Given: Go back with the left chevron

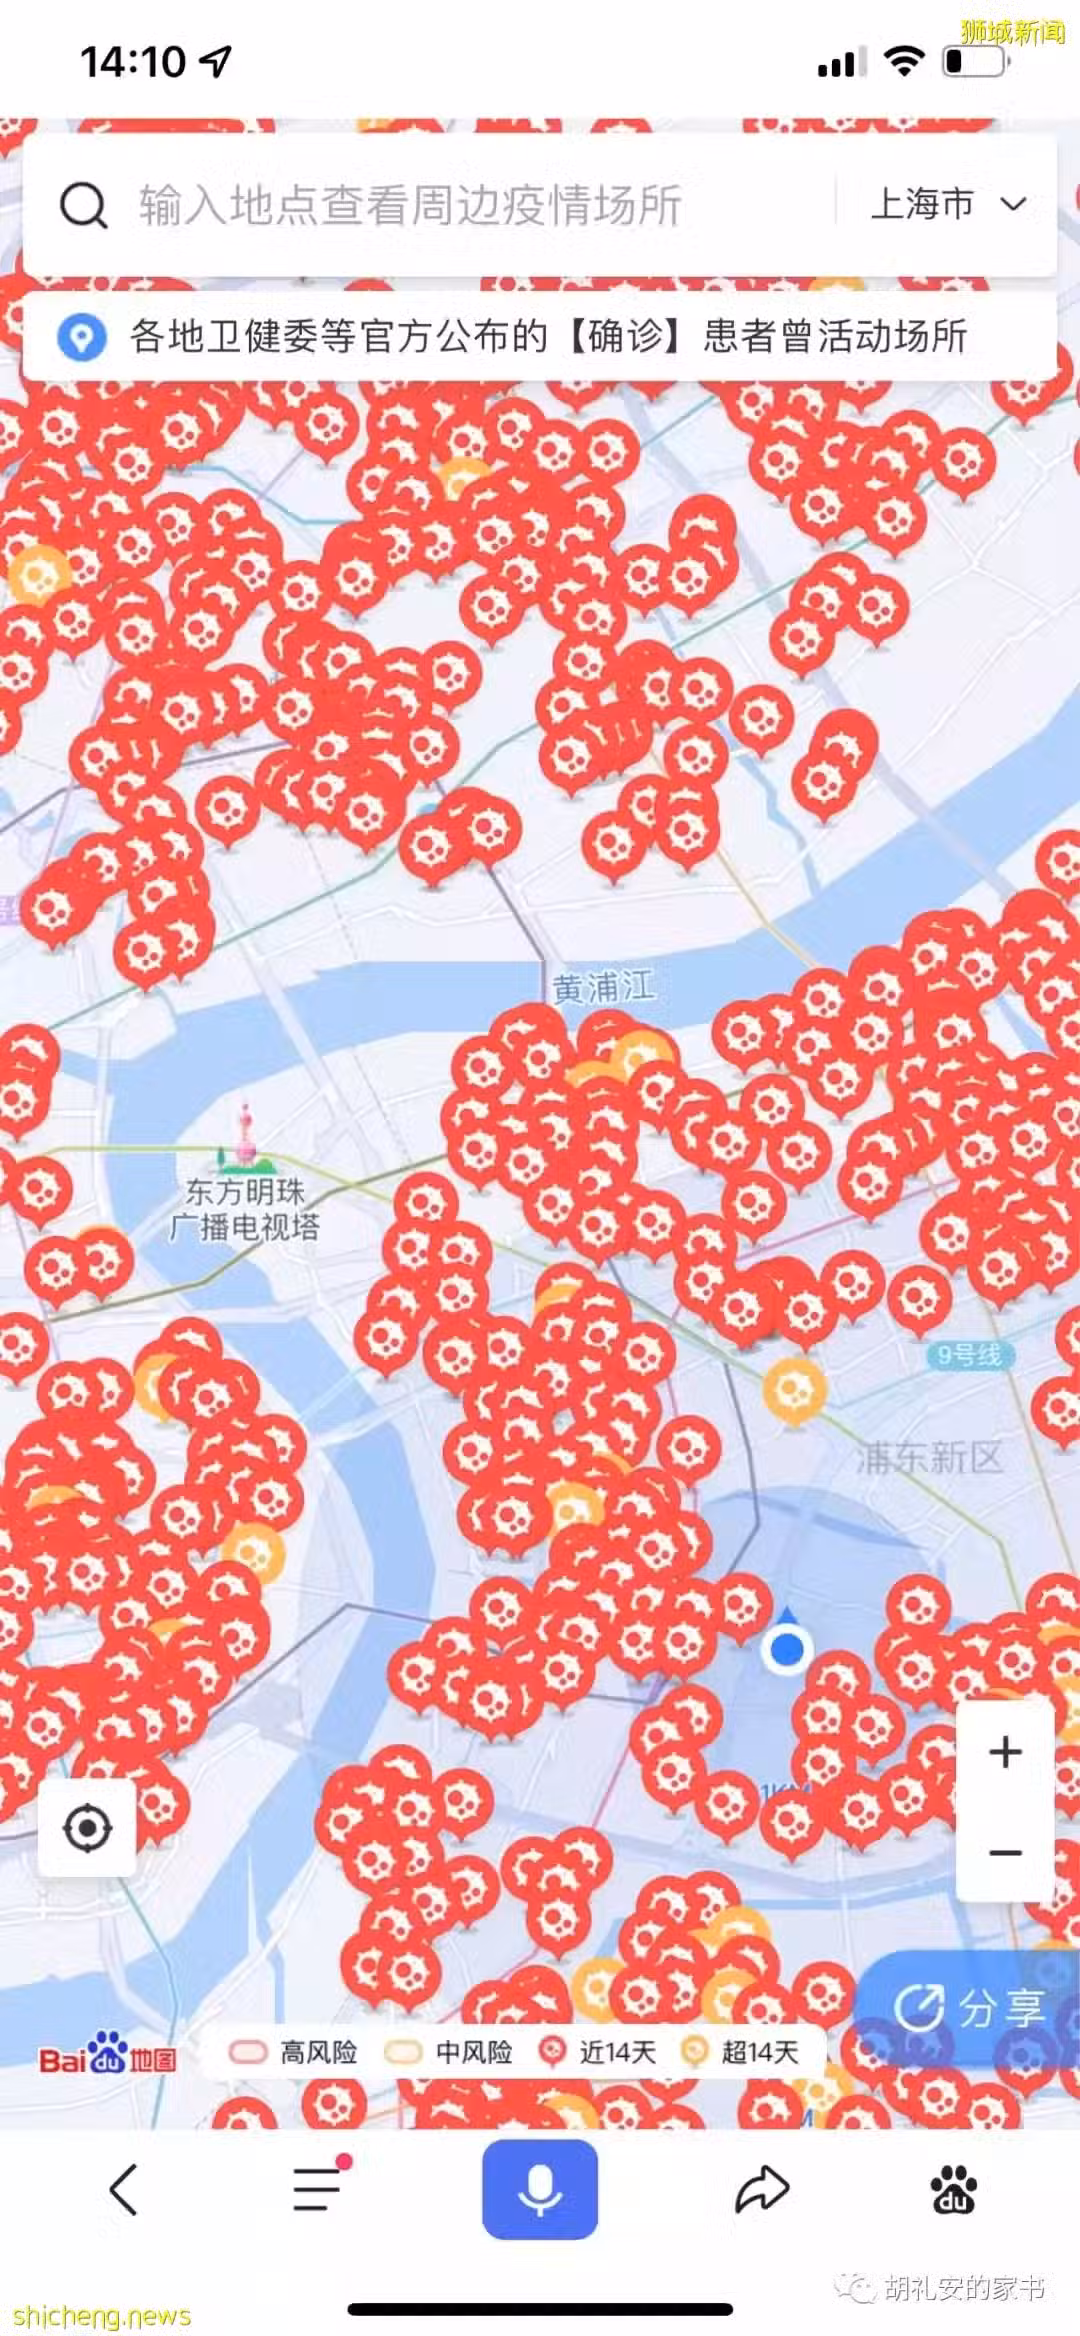Looking at the screenshot, I should pos(123,2189).
